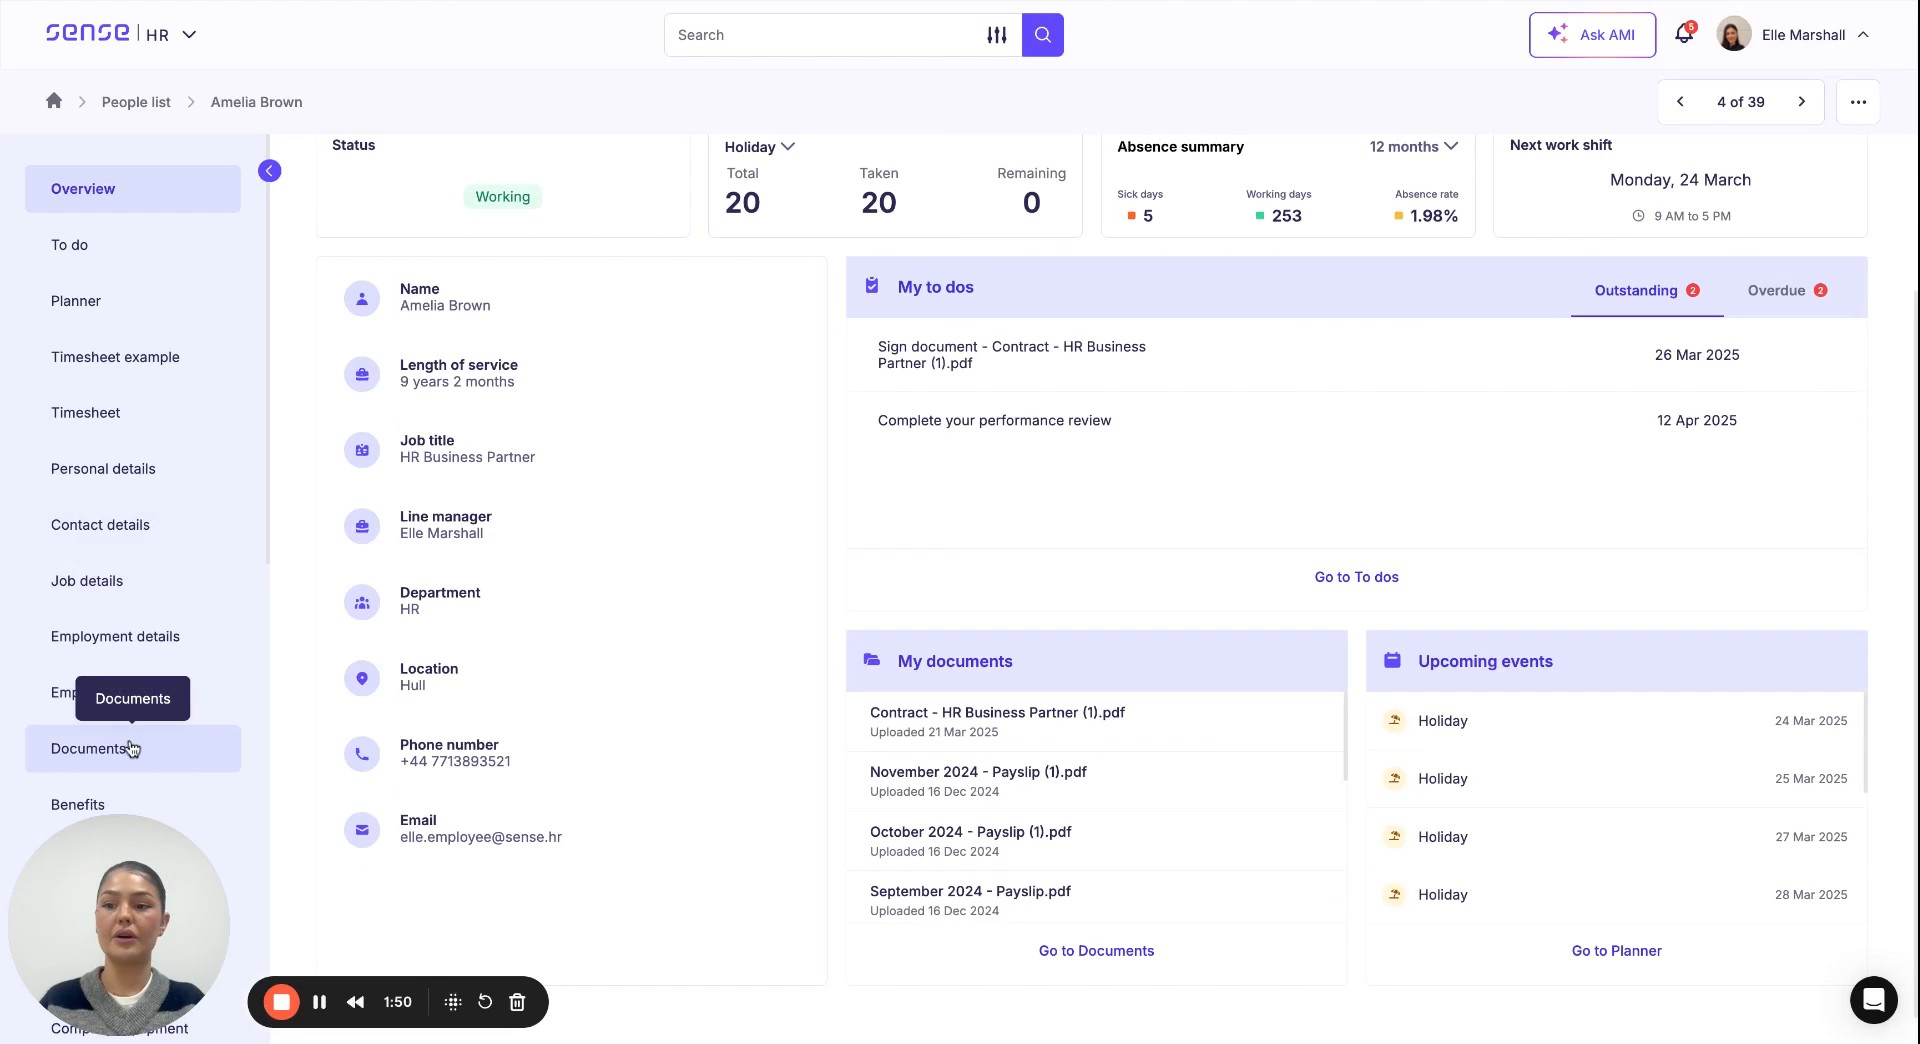
Task: Open the notifications bell icon
Action: pyautogui.click(x=1682, y=33)
